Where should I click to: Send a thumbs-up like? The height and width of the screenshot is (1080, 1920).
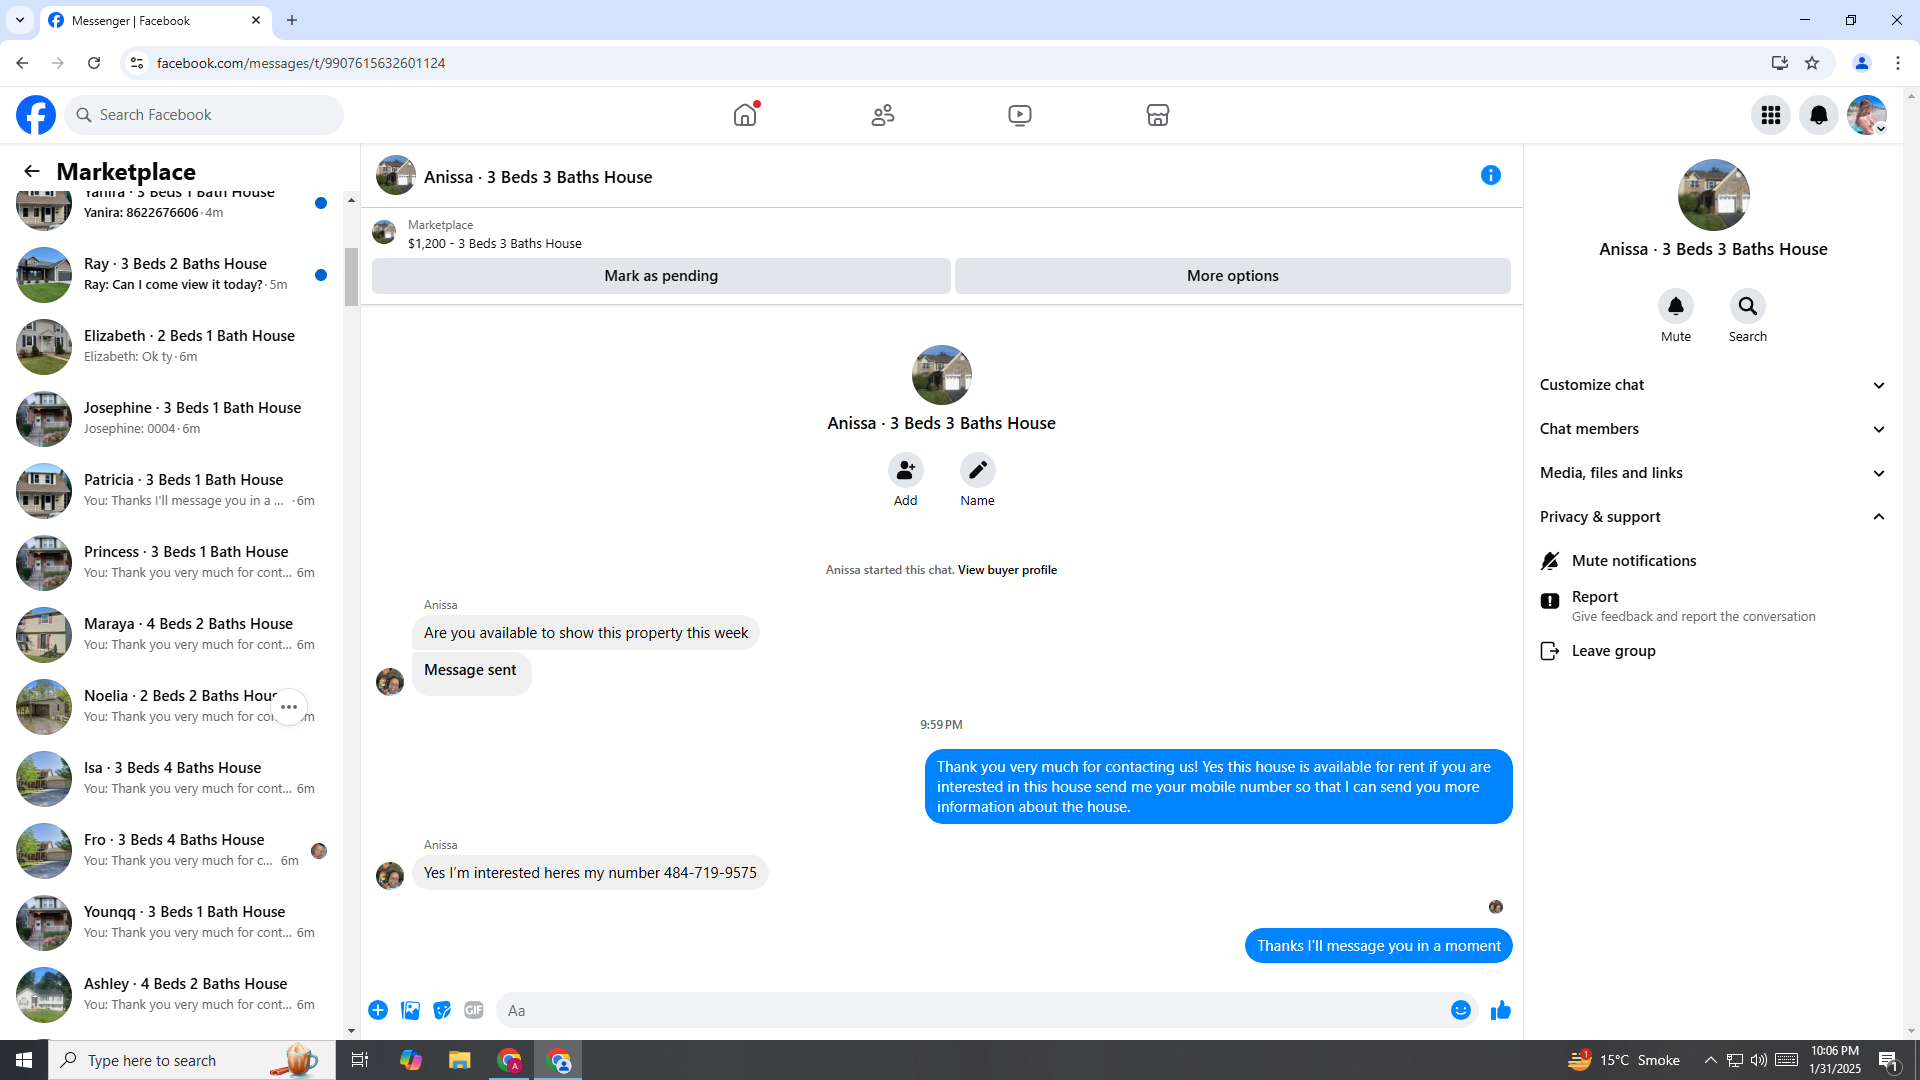pyautogui.click(x=1501, y=1010)
